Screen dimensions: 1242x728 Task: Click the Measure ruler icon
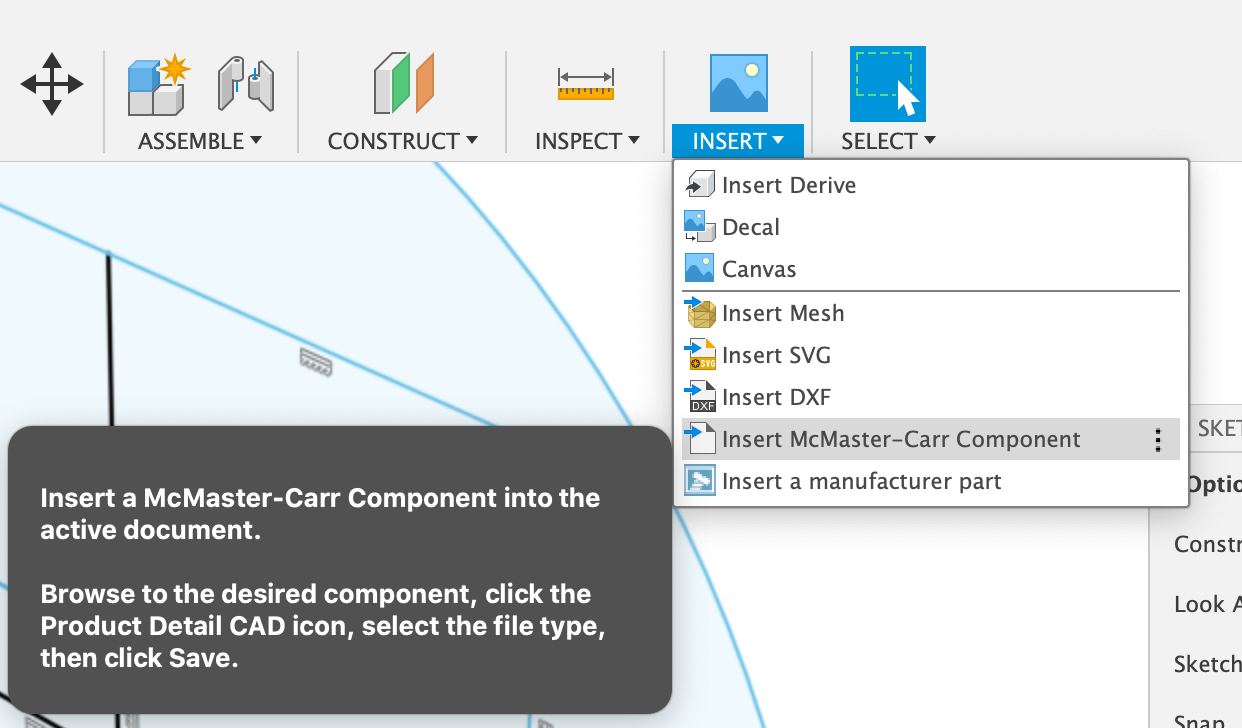pyautogui.click(x=586, y=84)
